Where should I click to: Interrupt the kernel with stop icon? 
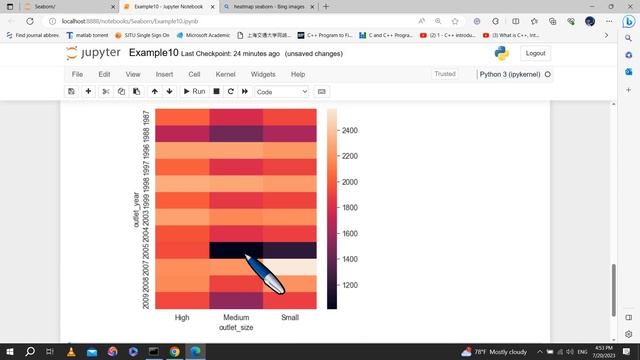(x=216, y=91)
